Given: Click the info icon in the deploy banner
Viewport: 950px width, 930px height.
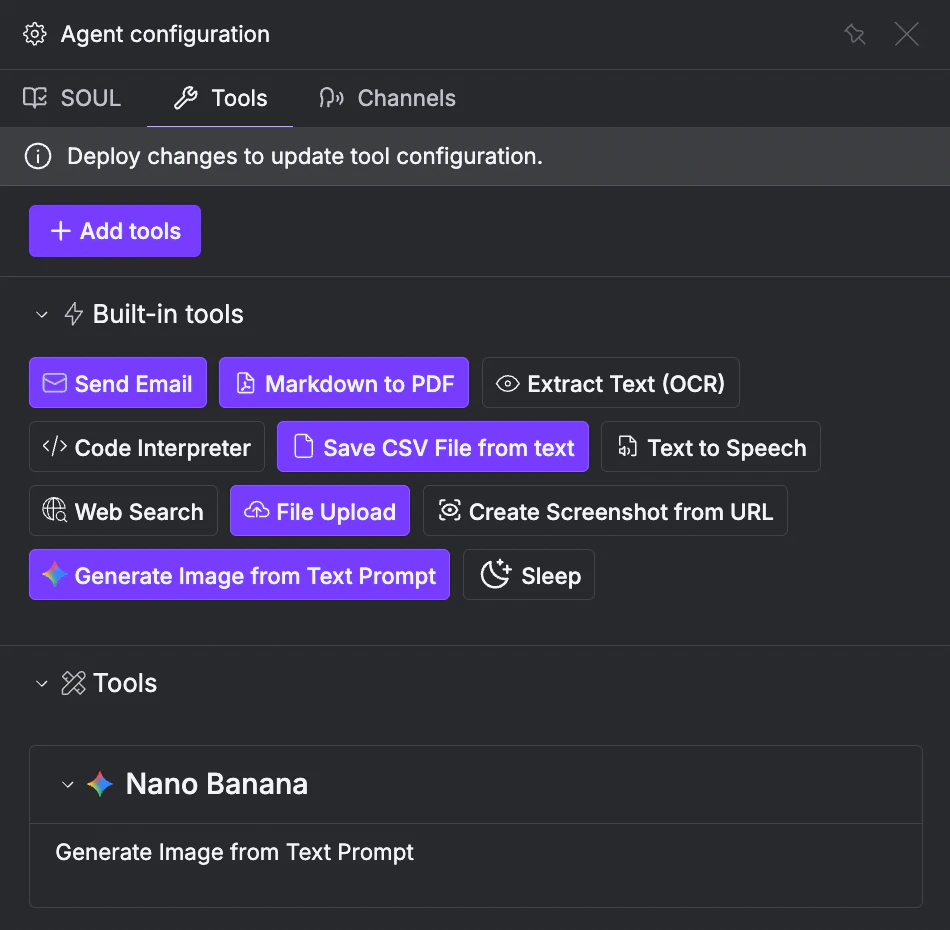Looking at the screenshot, I should [x=37, y=156].
